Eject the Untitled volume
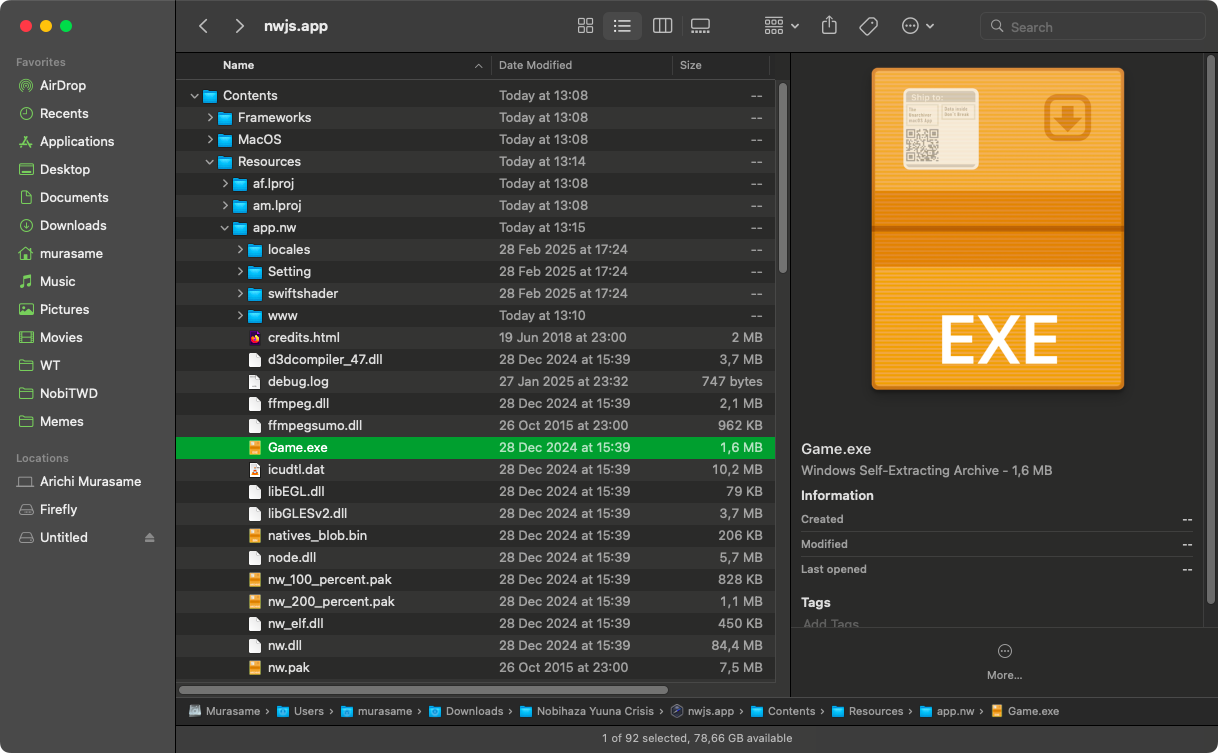The width and height of the screenshot is (1218, 753). (150, 538)
